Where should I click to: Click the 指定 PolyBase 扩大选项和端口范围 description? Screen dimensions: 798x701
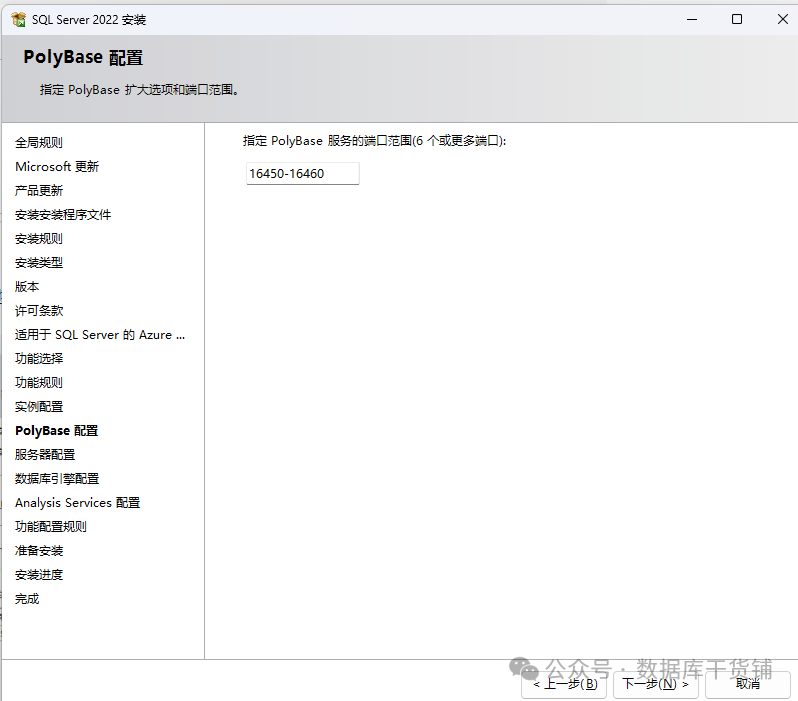(x=139, y=90)
